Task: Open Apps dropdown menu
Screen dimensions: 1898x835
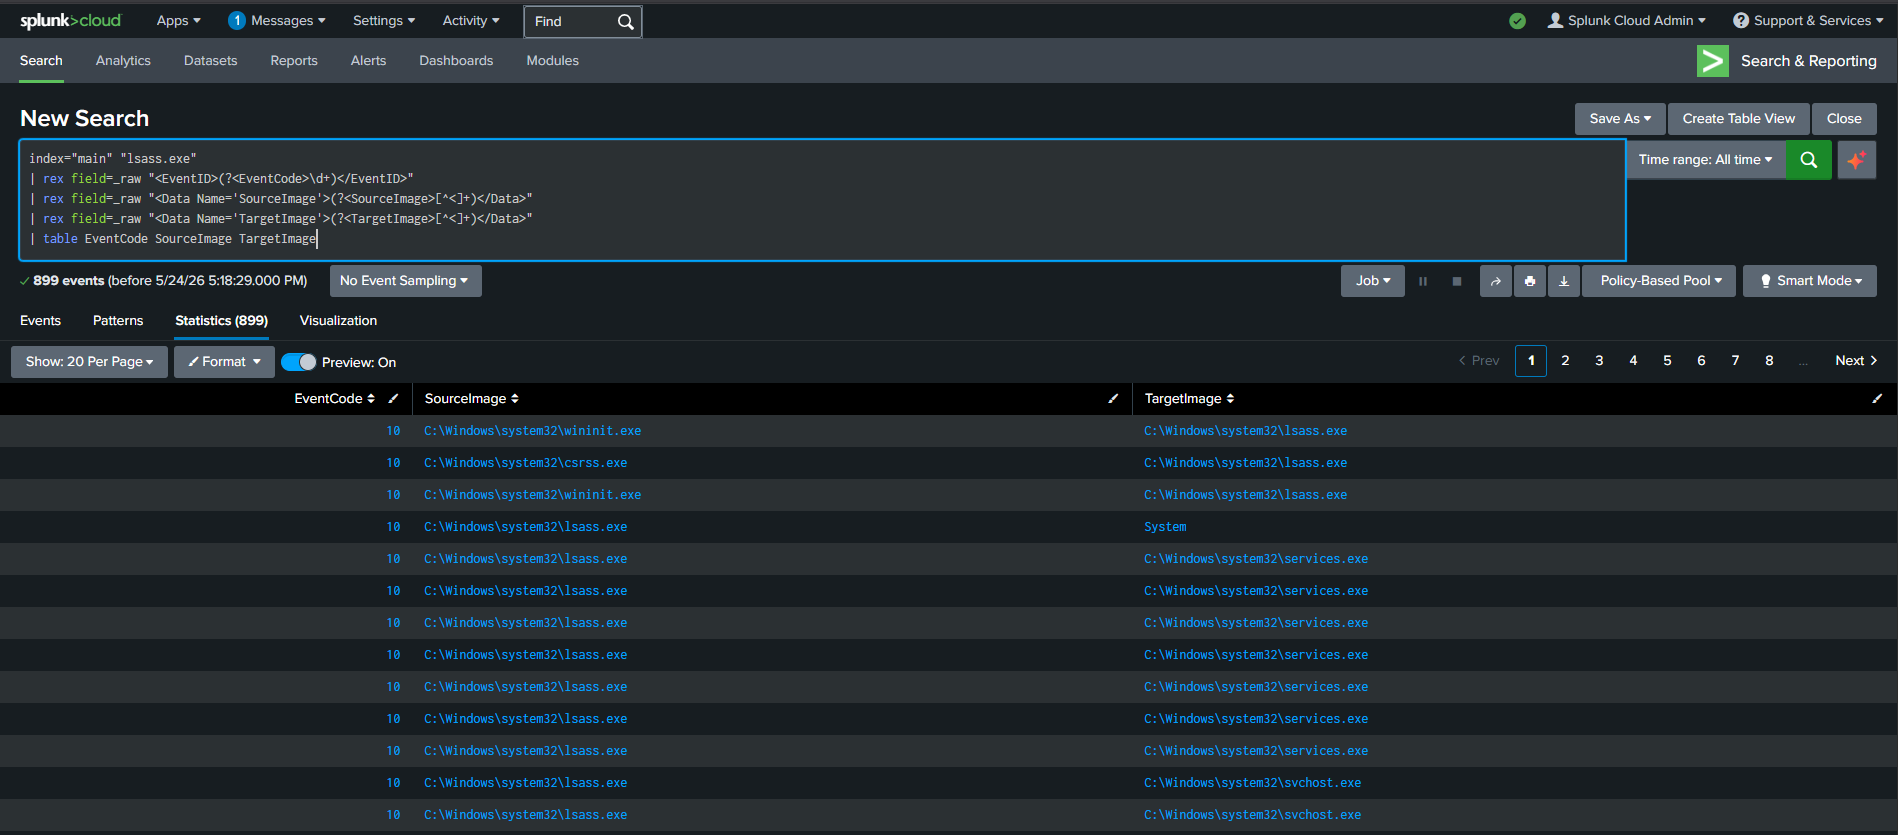Action: [x=178, y=20]
